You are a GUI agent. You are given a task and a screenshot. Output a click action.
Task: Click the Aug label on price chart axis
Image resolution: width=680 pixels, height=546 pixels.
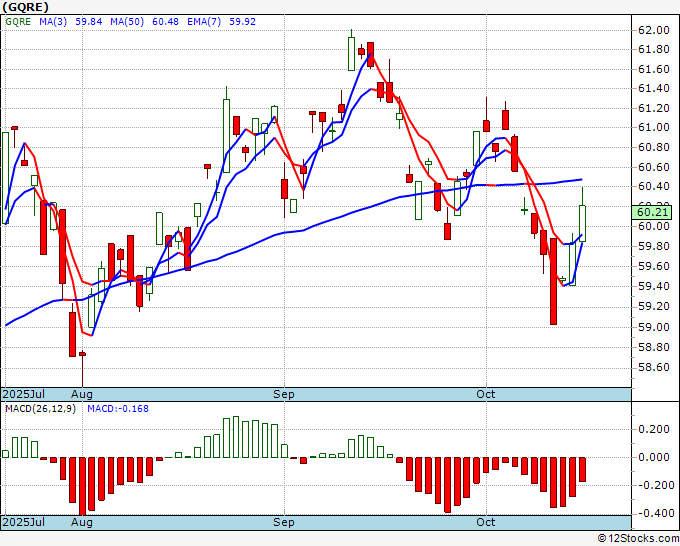point(82,394)
